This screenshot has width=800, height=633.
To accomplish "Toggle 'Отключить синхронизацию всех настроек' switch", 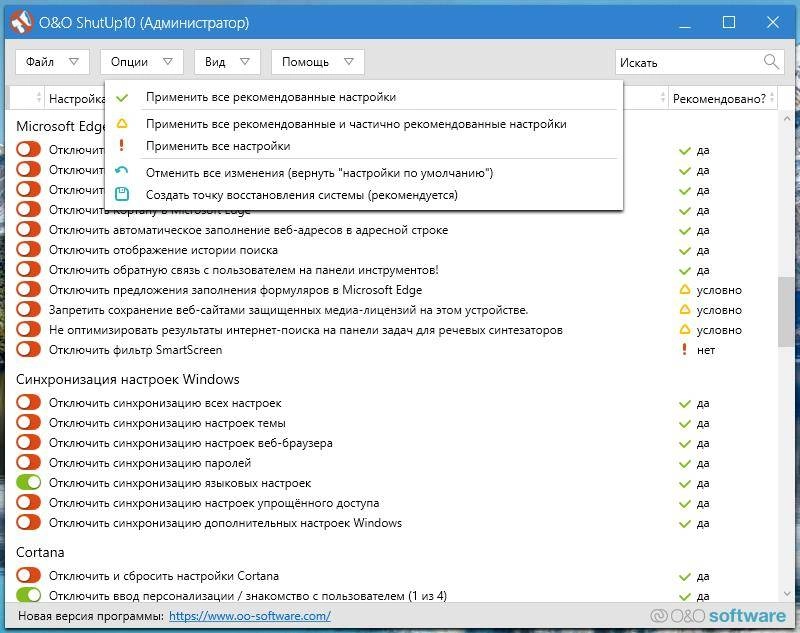I will [28, 402].
